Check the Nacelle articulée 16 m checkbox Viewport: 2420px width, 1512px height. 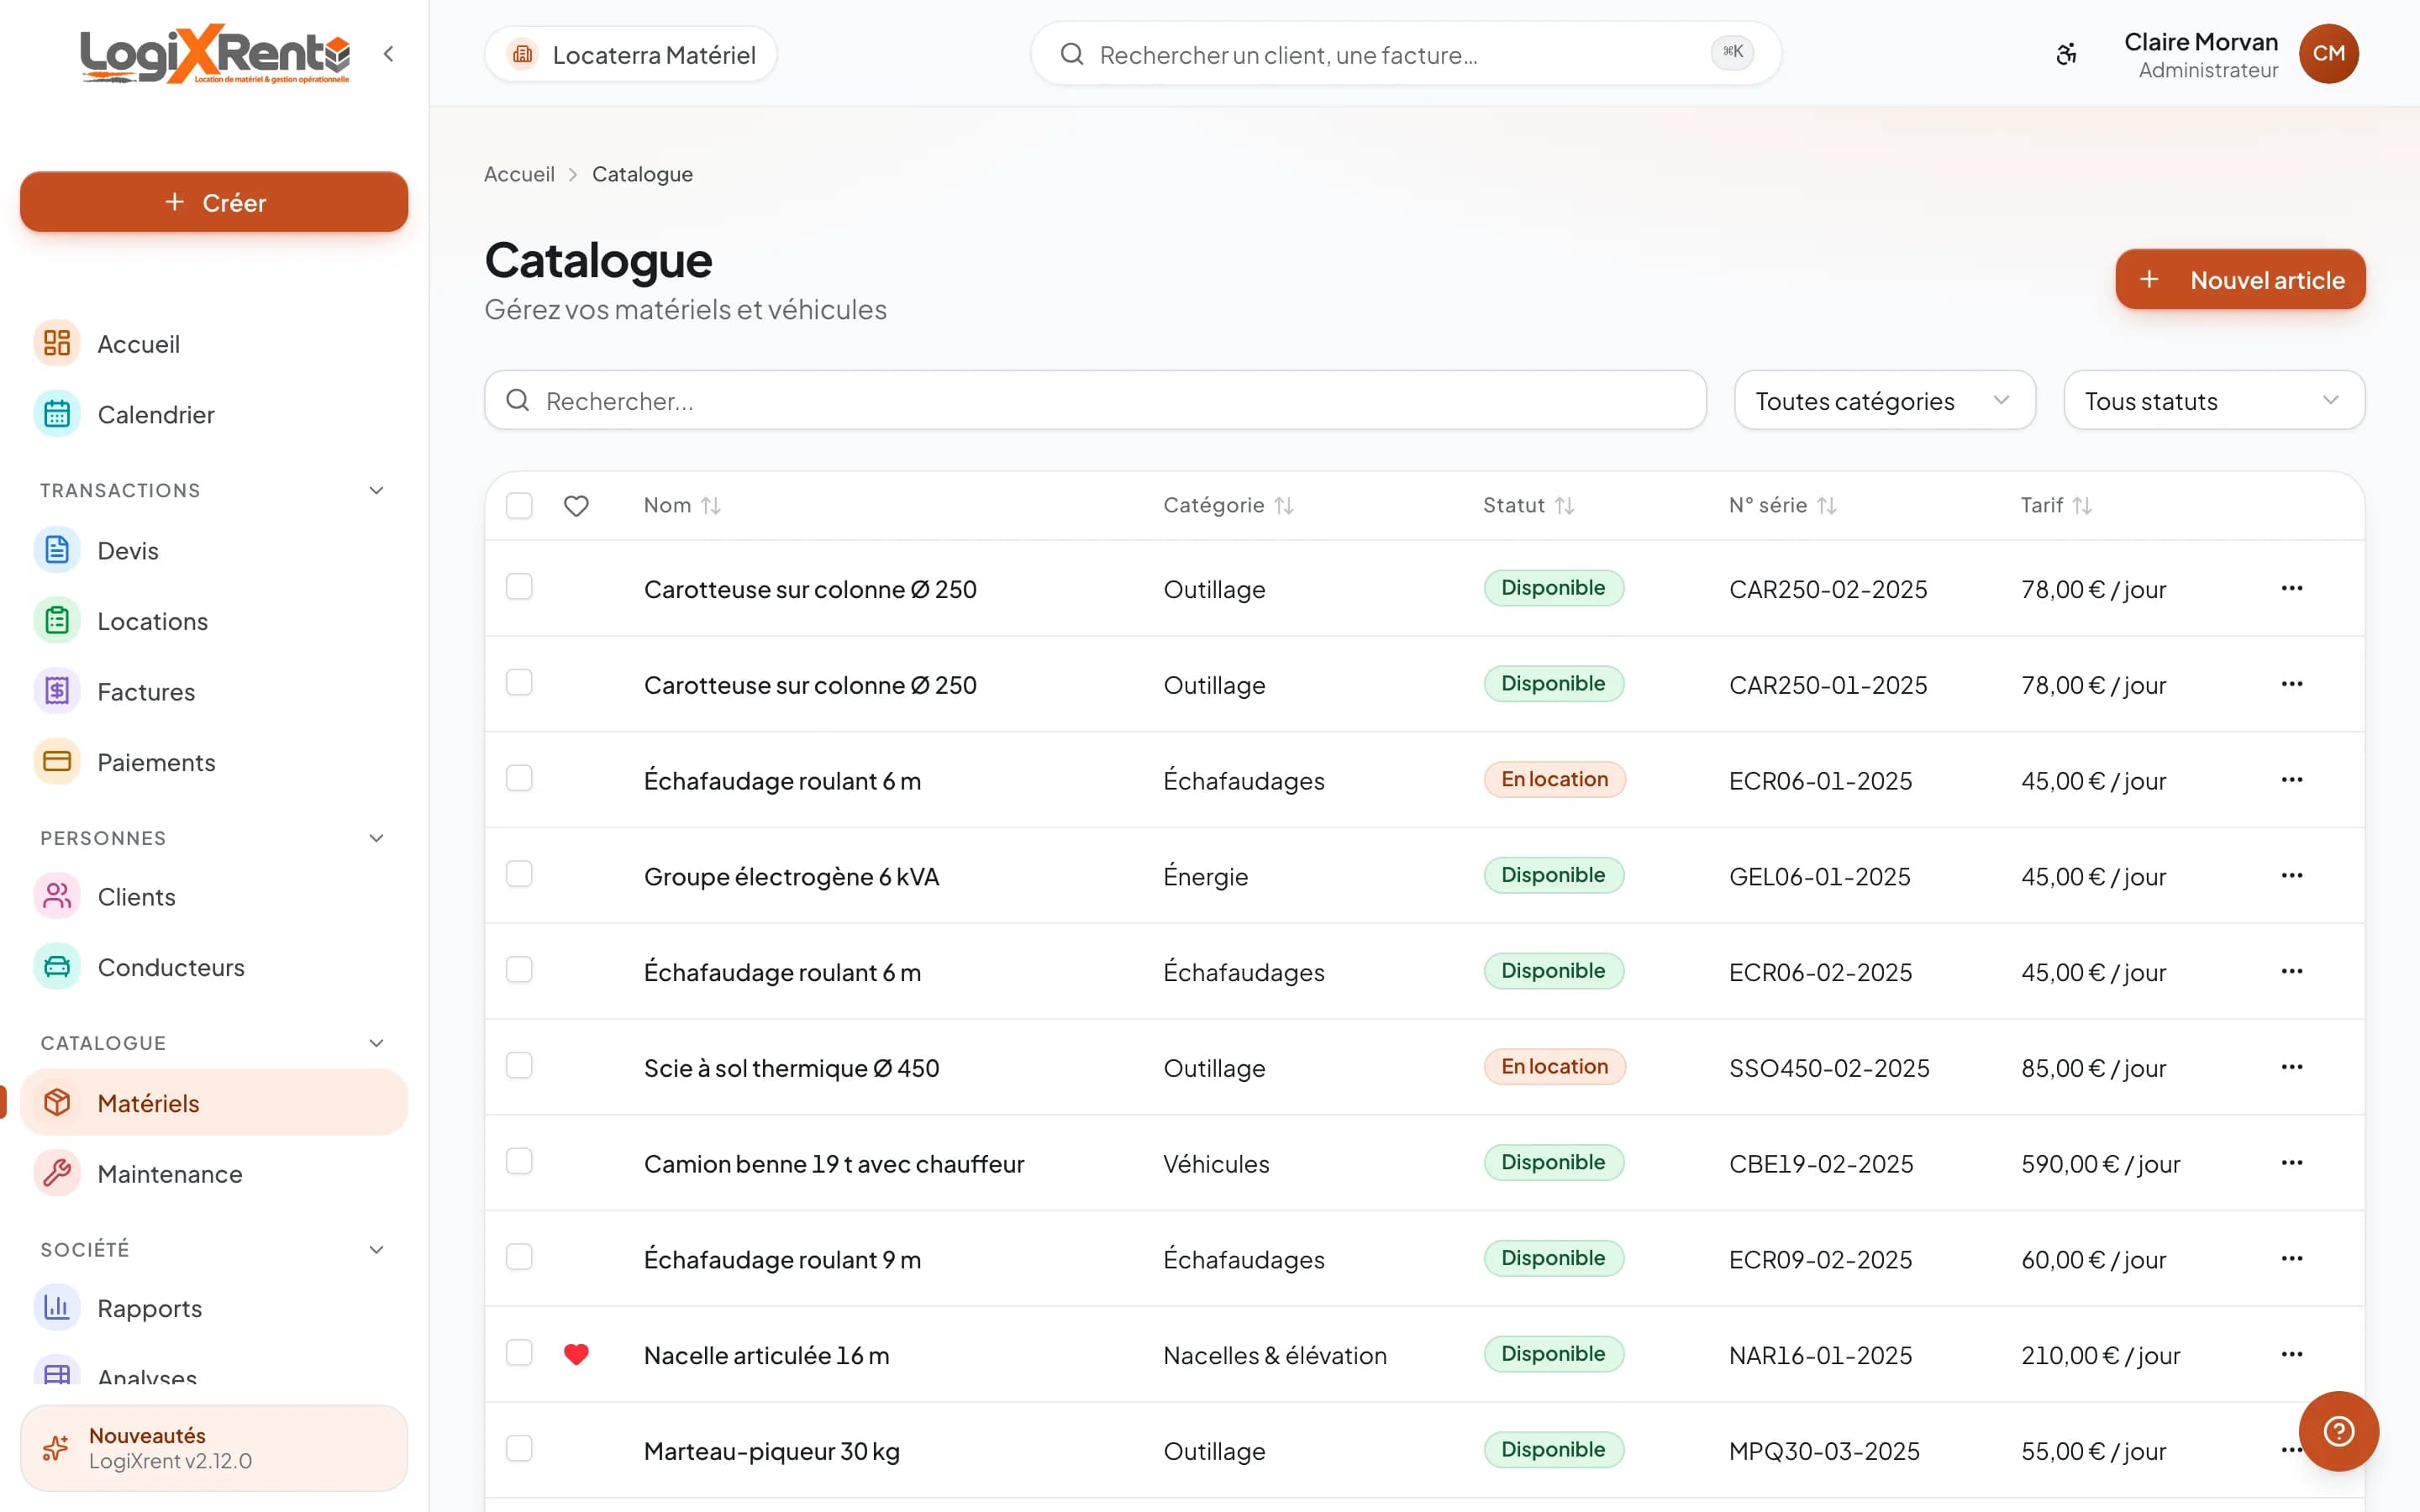click(x=519, y=1353)
